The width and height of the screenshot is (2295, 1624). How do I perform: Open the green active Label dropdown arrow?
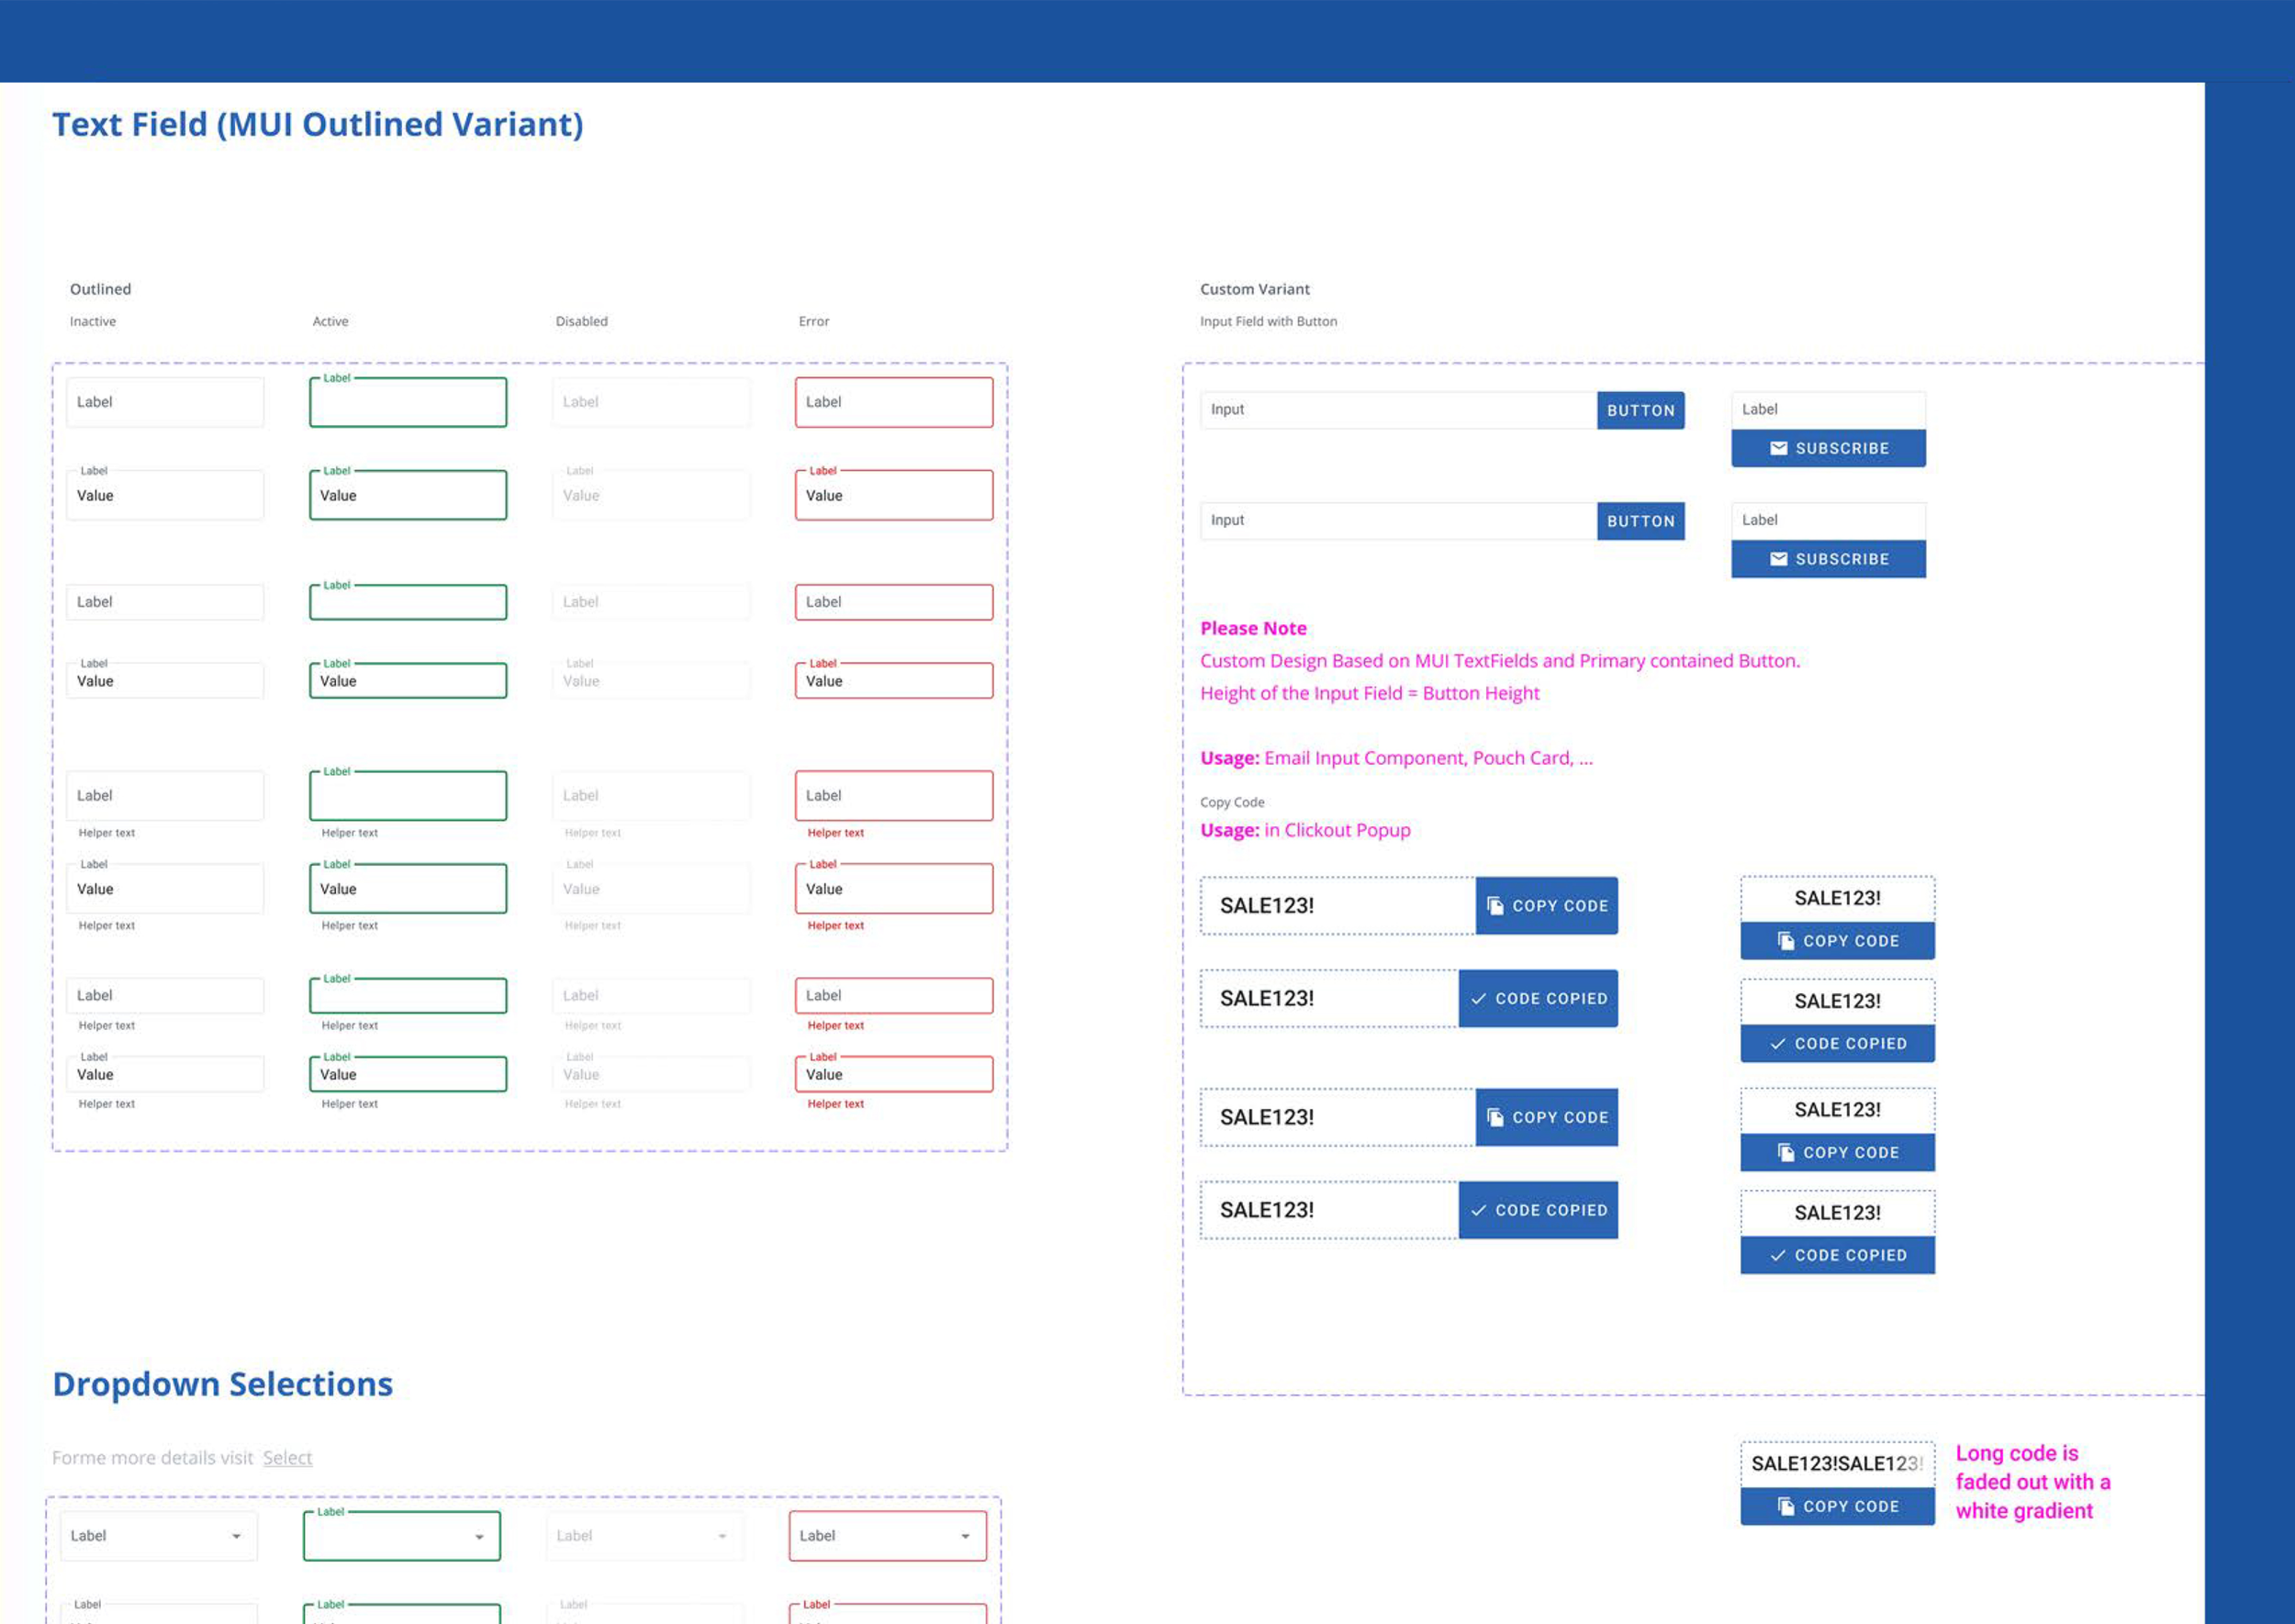tap(479, 1537)
